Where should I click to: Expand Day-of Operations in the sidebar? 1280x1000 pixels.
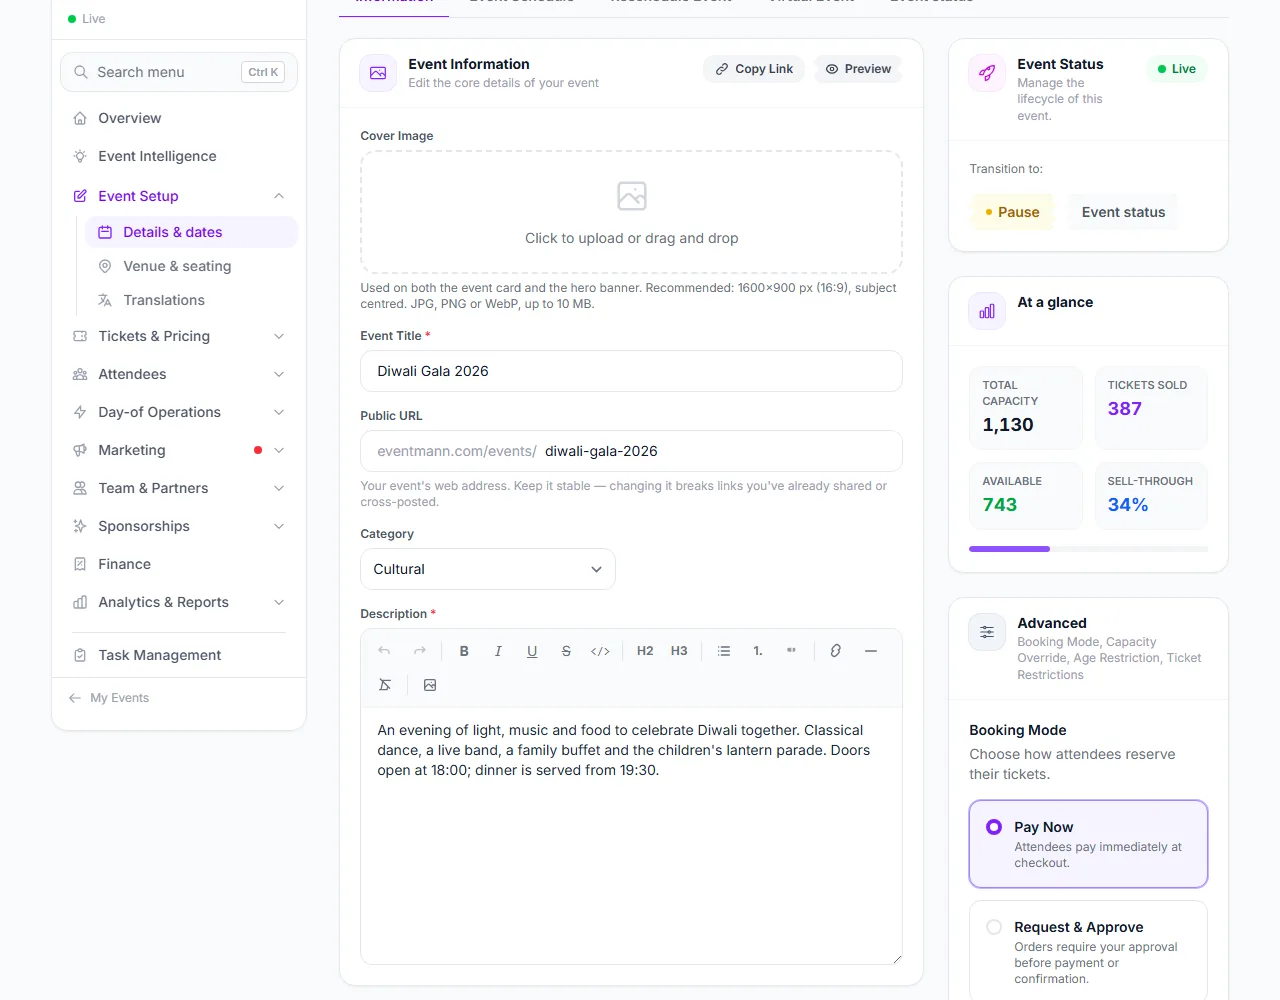pos(179,412)
